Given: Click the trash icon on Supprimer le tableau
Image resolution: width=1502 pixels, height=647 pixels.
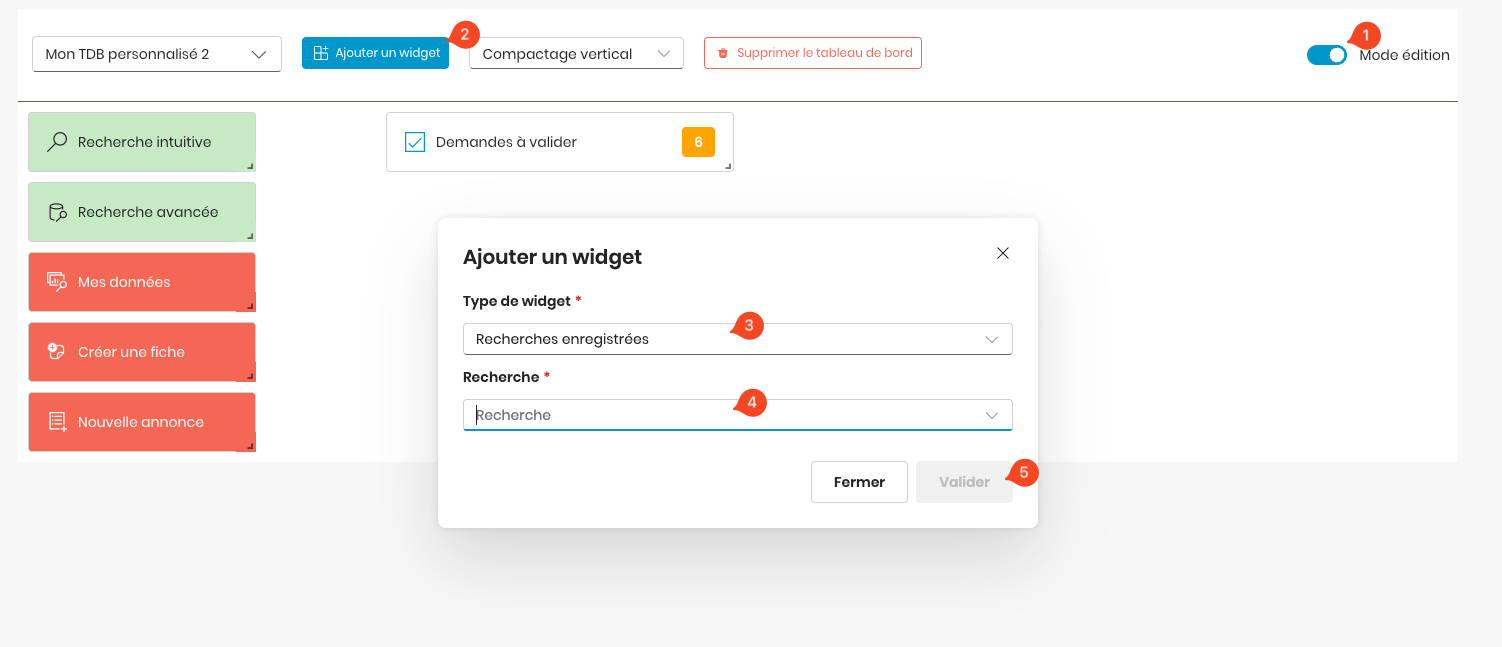Looking at the screenshot, I should (723, 53).
